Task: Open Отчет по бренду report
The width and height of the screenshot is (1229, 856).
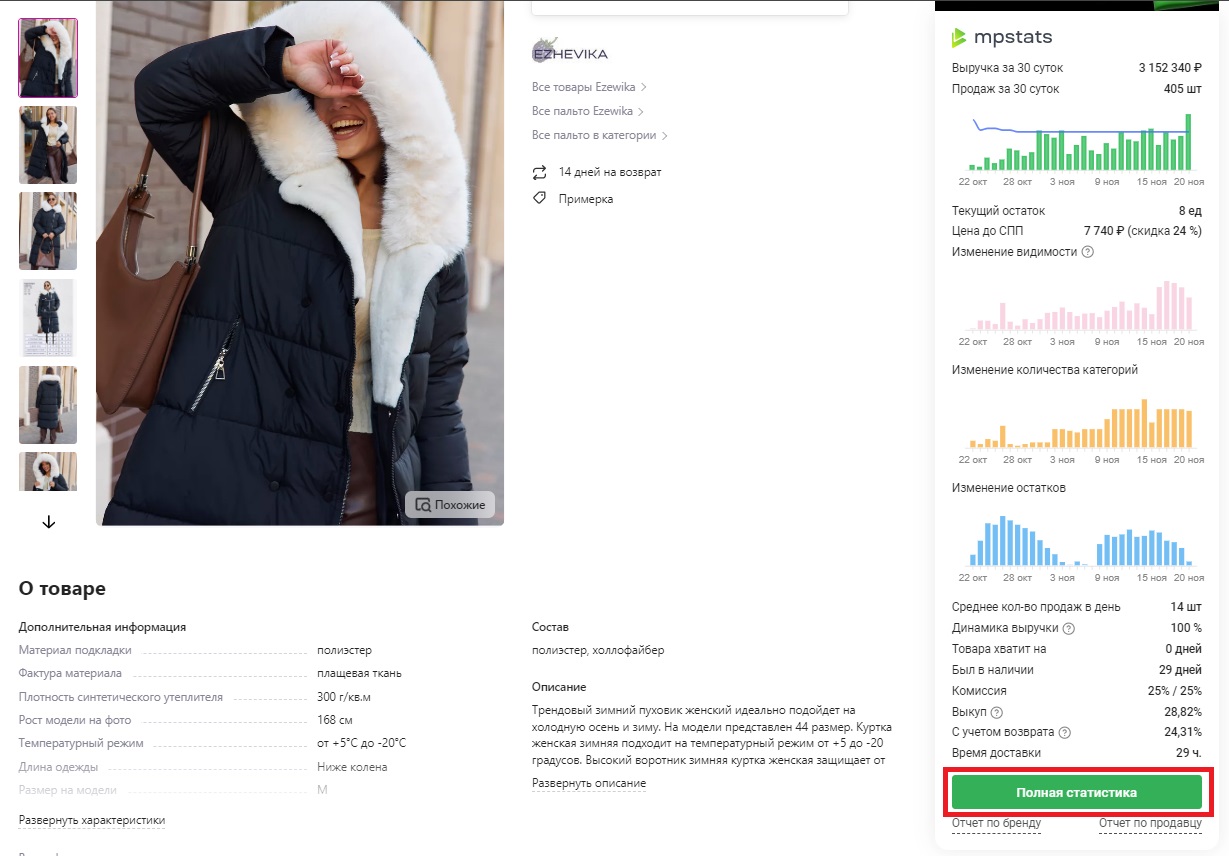Action: click(996, 824)
